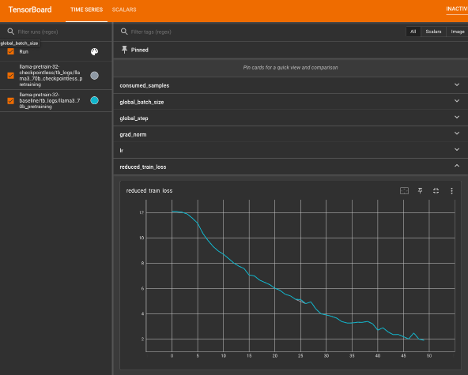Expand the grad_norm section
Image resolution: width=468 pixels, height=375 pixels.
pos(457,133)
